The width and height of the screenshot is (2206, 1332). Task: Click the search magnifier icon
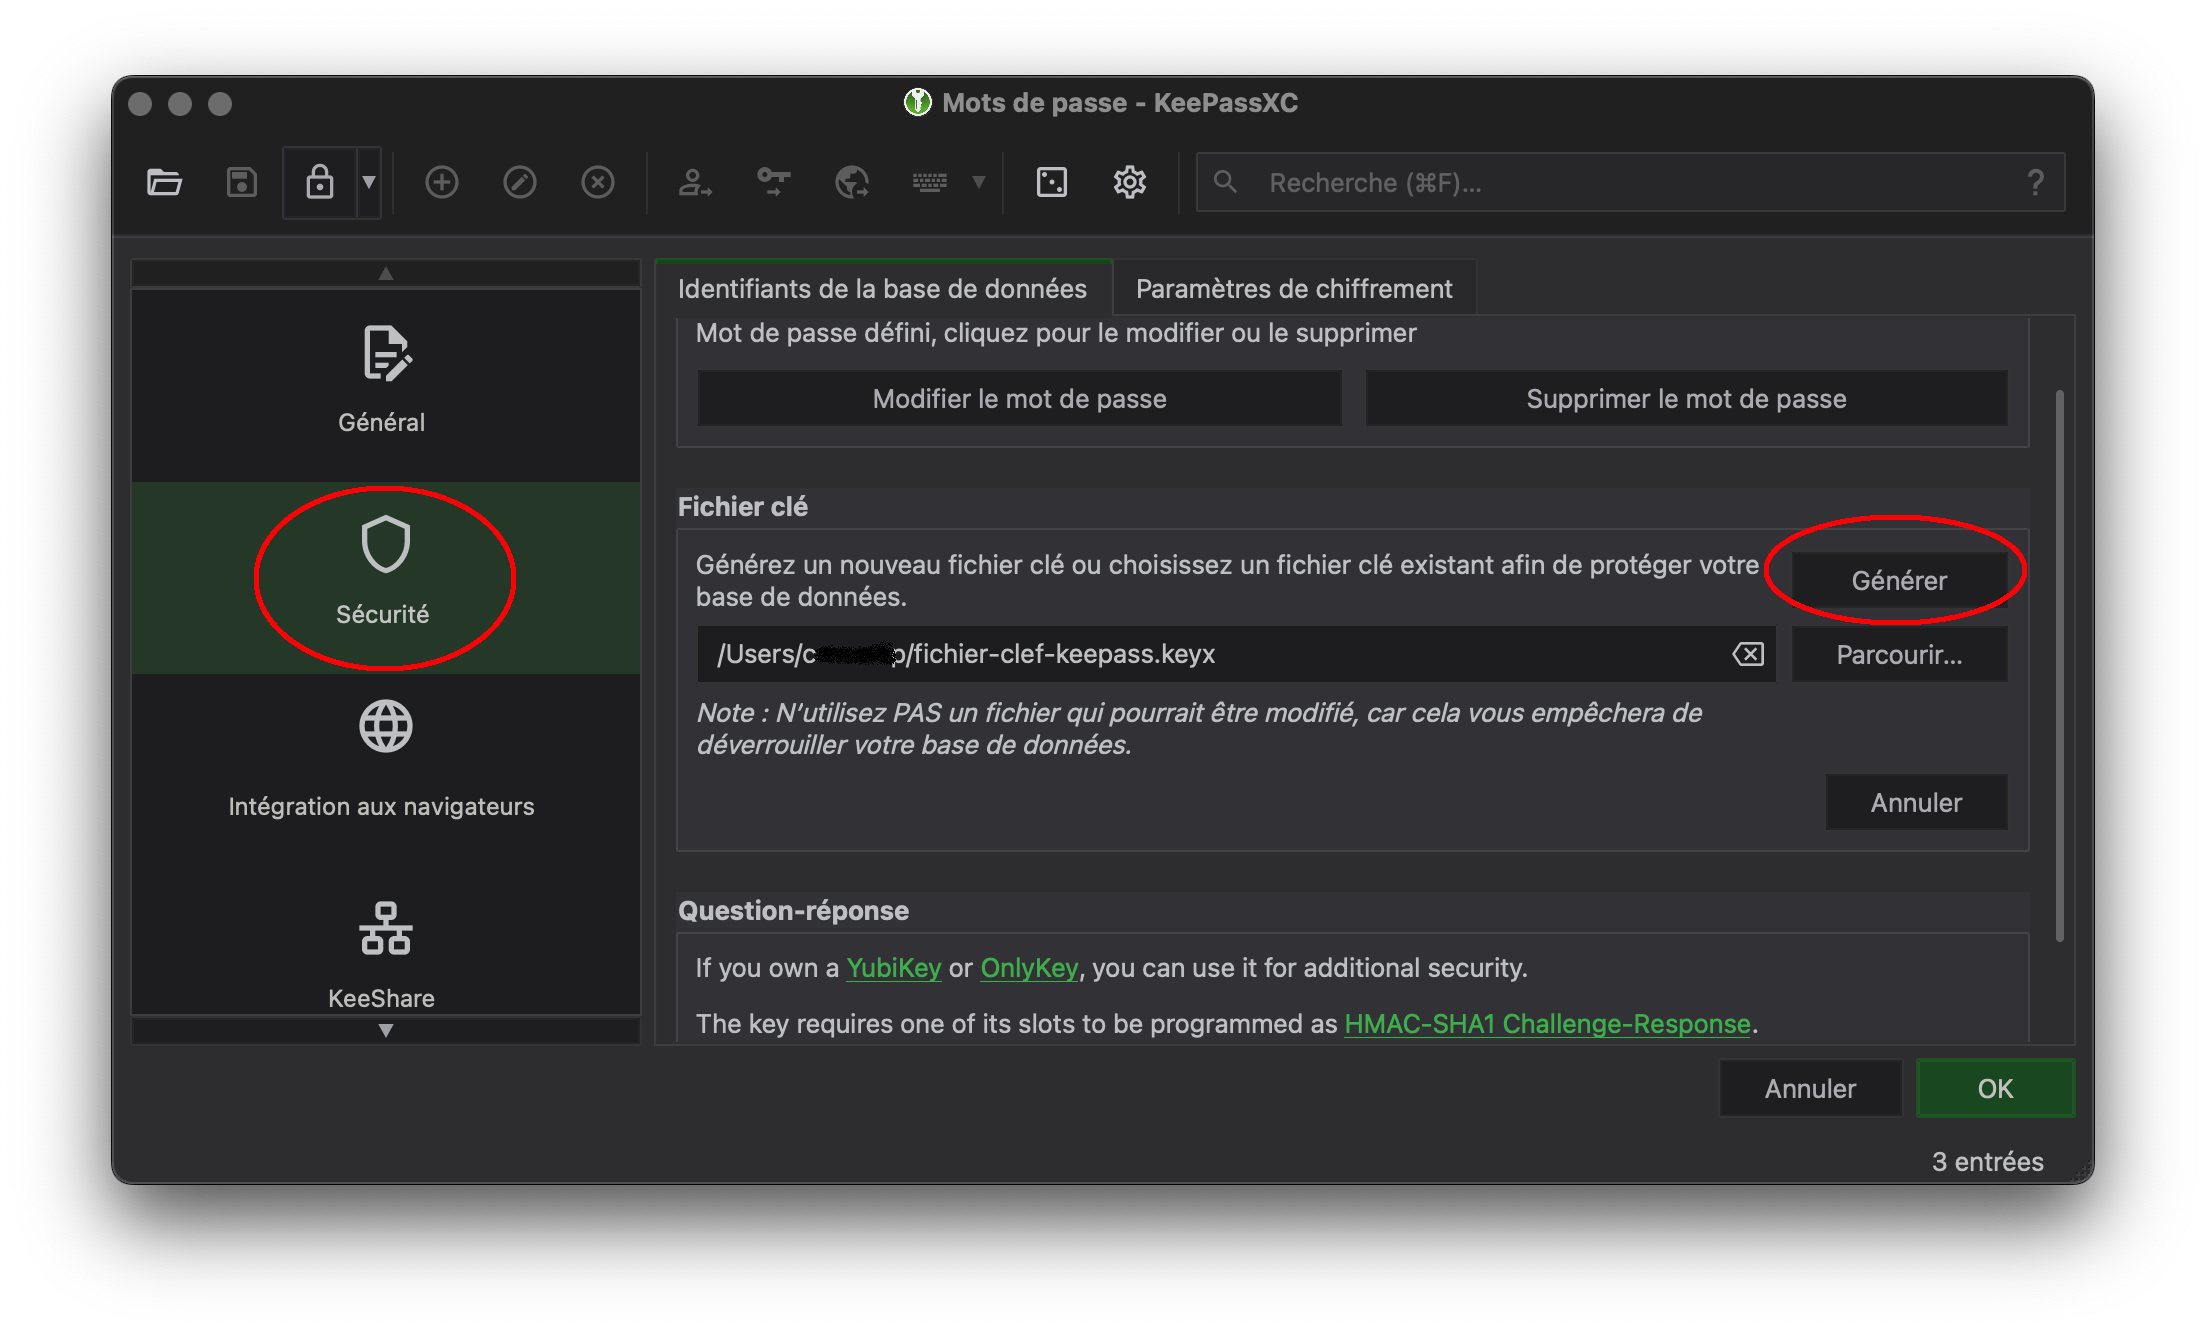click(1225, 182)
